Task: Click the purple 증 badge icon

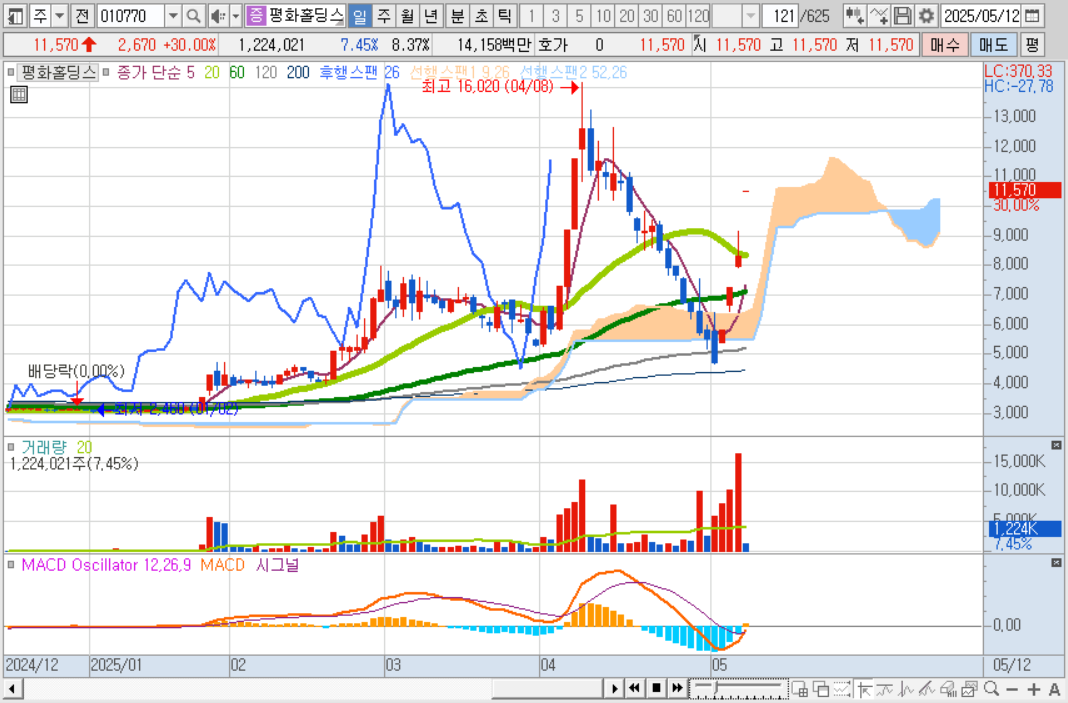Action: [x=255, y=15]
